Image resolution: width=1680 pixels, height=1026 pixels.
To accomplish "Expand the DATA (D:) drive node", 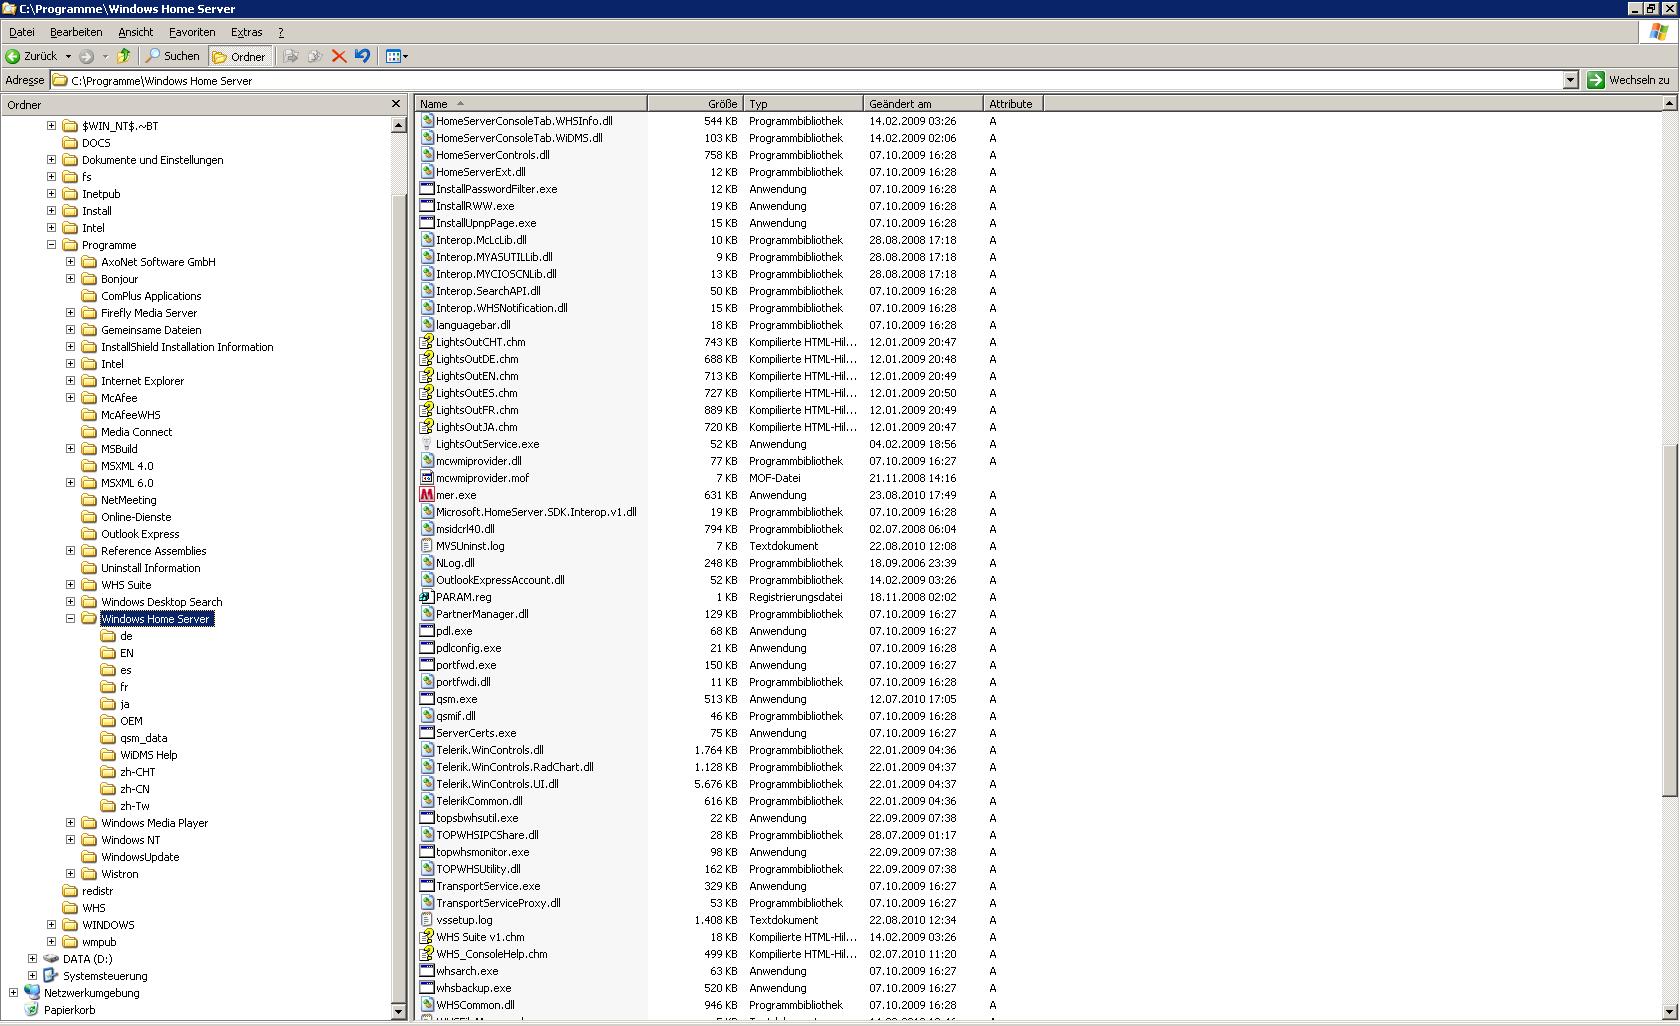I will (x=33, y=959).
